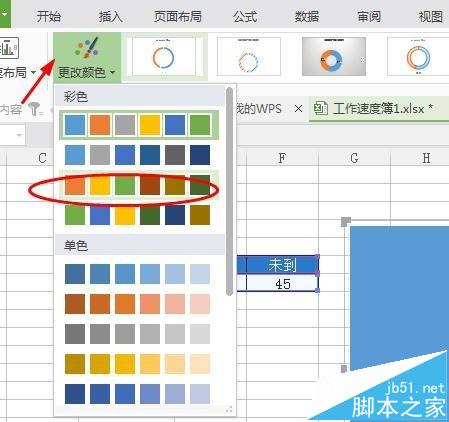The width and height of the screenshot is (449, 422).
Task: Select the cell containing 45
Action: click(282, 284)
